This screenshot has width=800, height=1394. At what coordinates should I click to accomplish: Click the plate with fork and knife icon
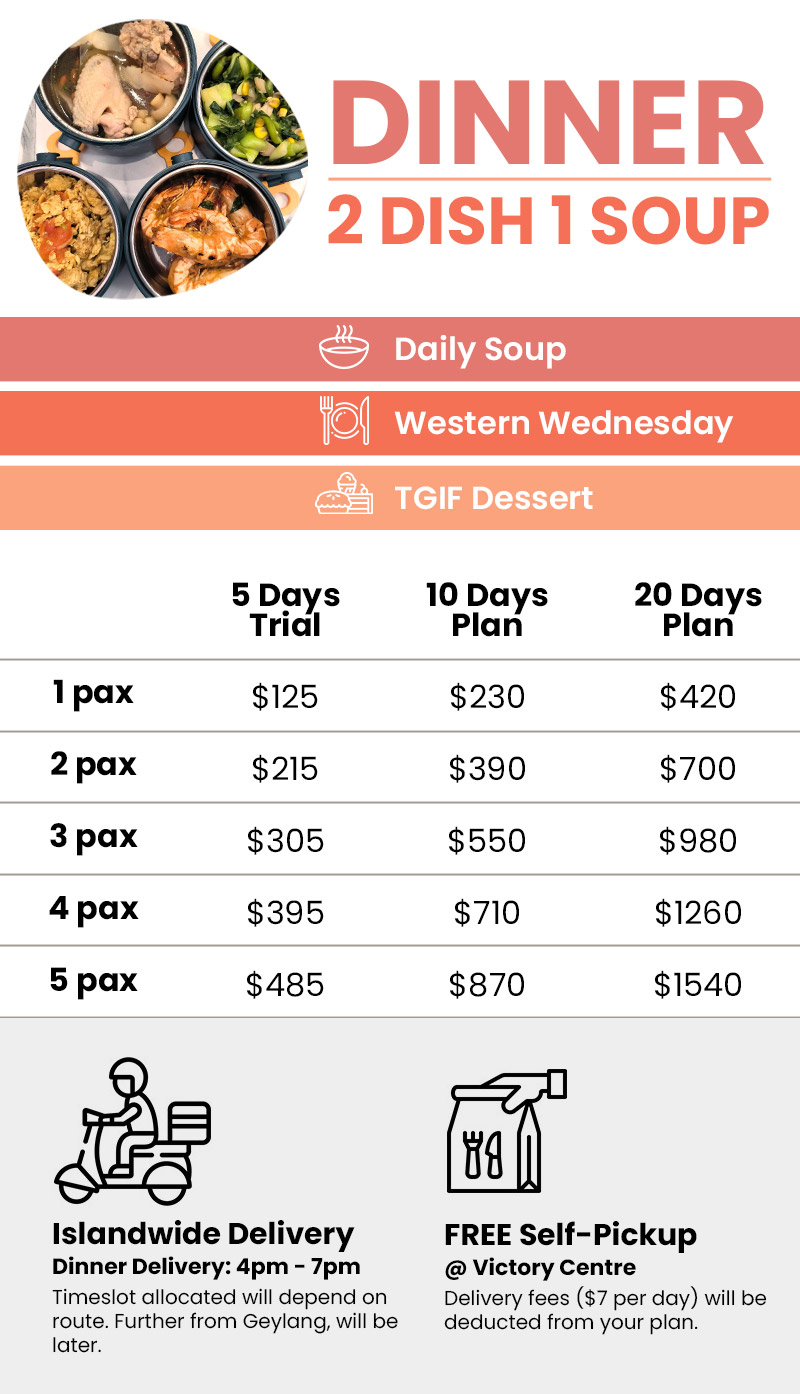click(345, 420)
